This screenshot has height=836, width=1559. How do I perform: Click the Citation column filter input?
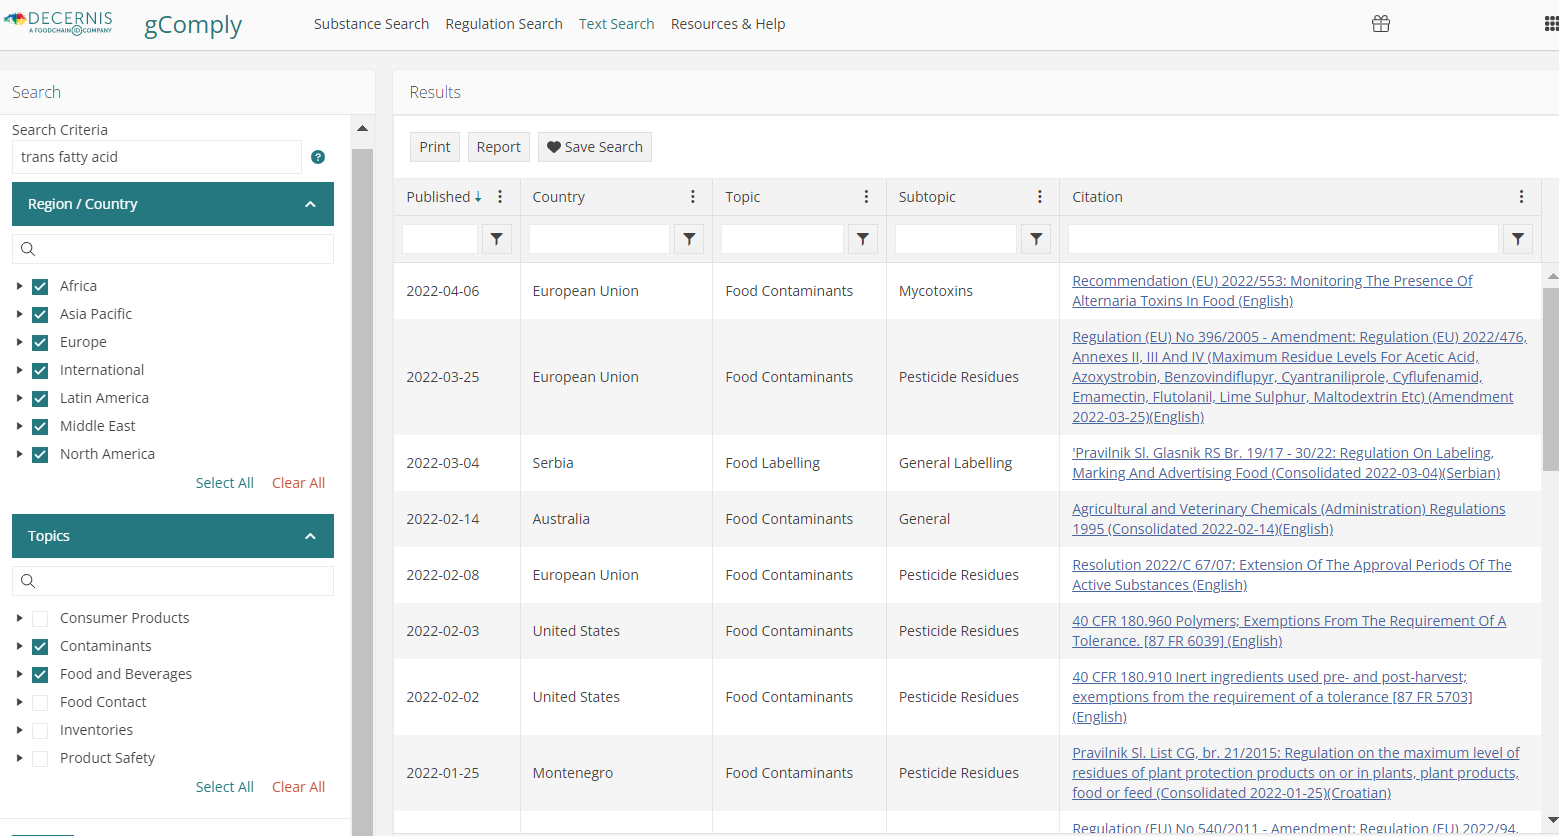coord(1283,239)
